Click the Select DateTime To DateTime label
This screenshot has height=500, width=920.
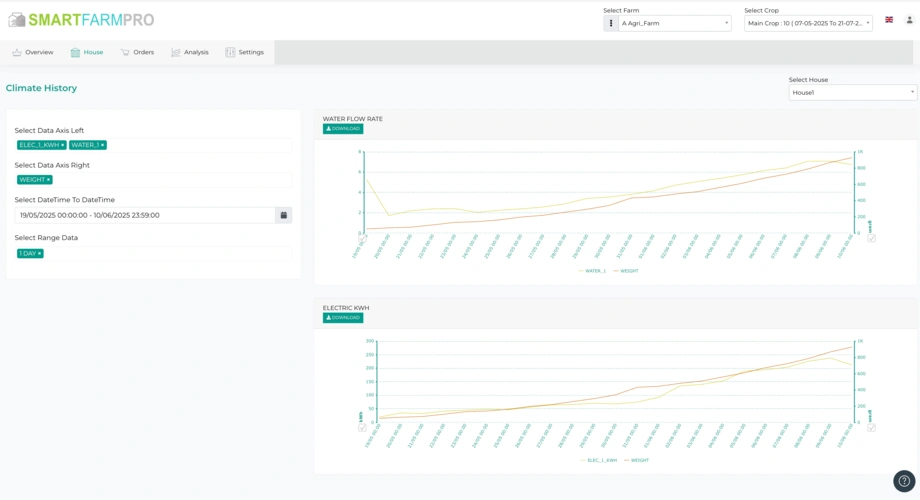click(65, 200)
